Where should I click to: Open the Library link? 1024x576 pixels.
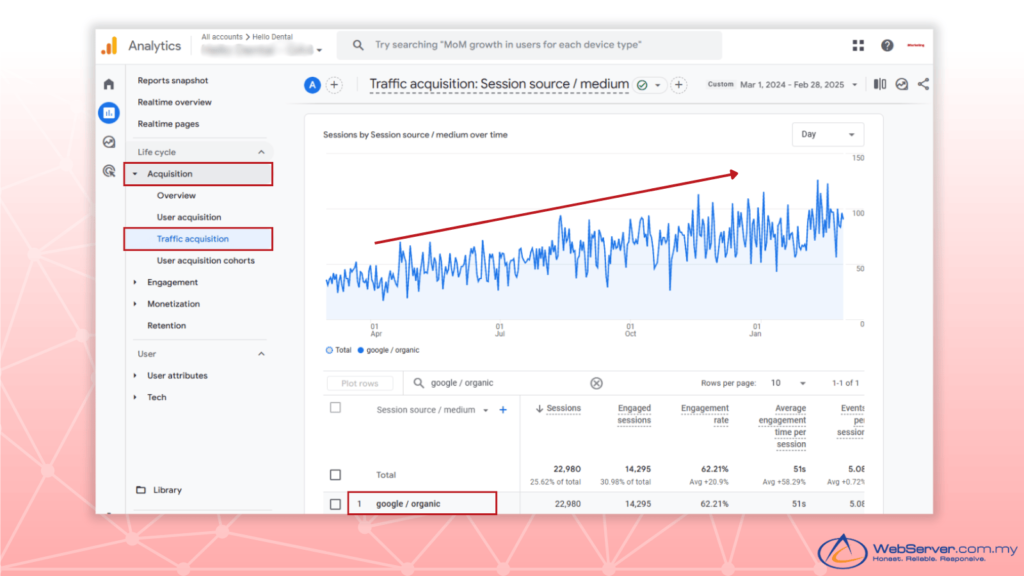167,490
